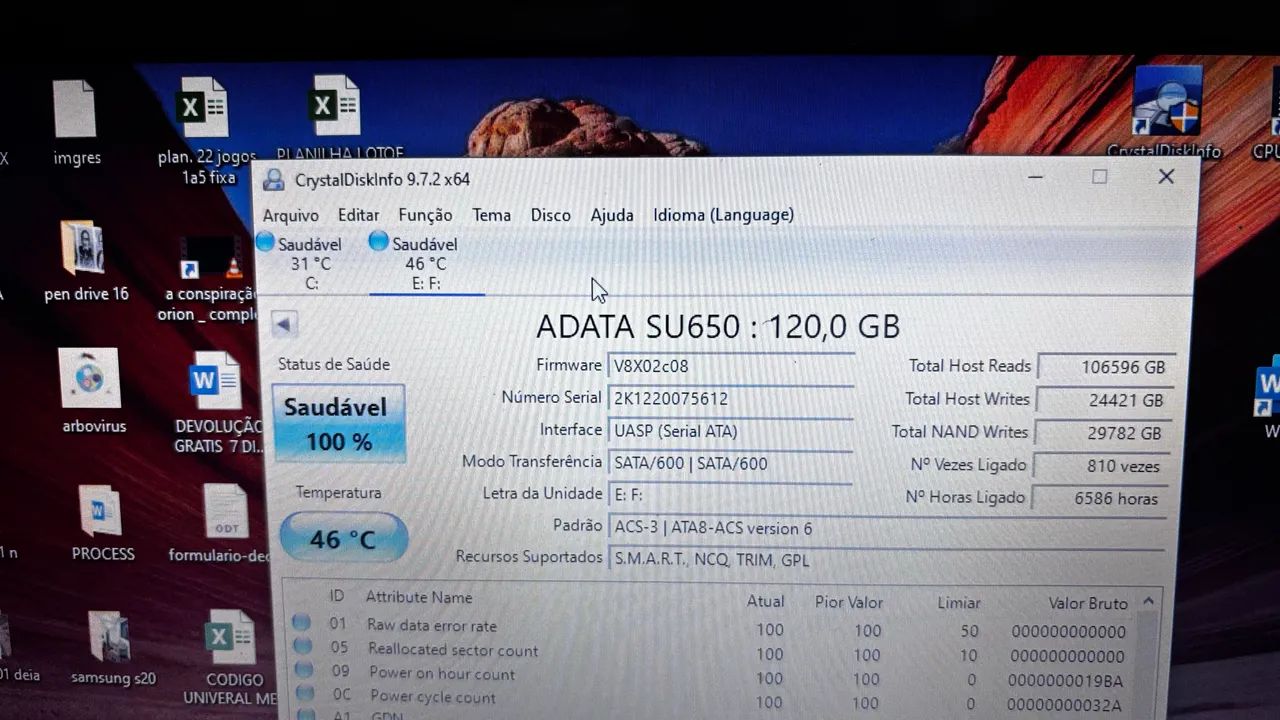Viewport: 1280px width, 720px height.
Task: Click the Limiar column header
Action: pyautogui.click(x=958, y=603)
